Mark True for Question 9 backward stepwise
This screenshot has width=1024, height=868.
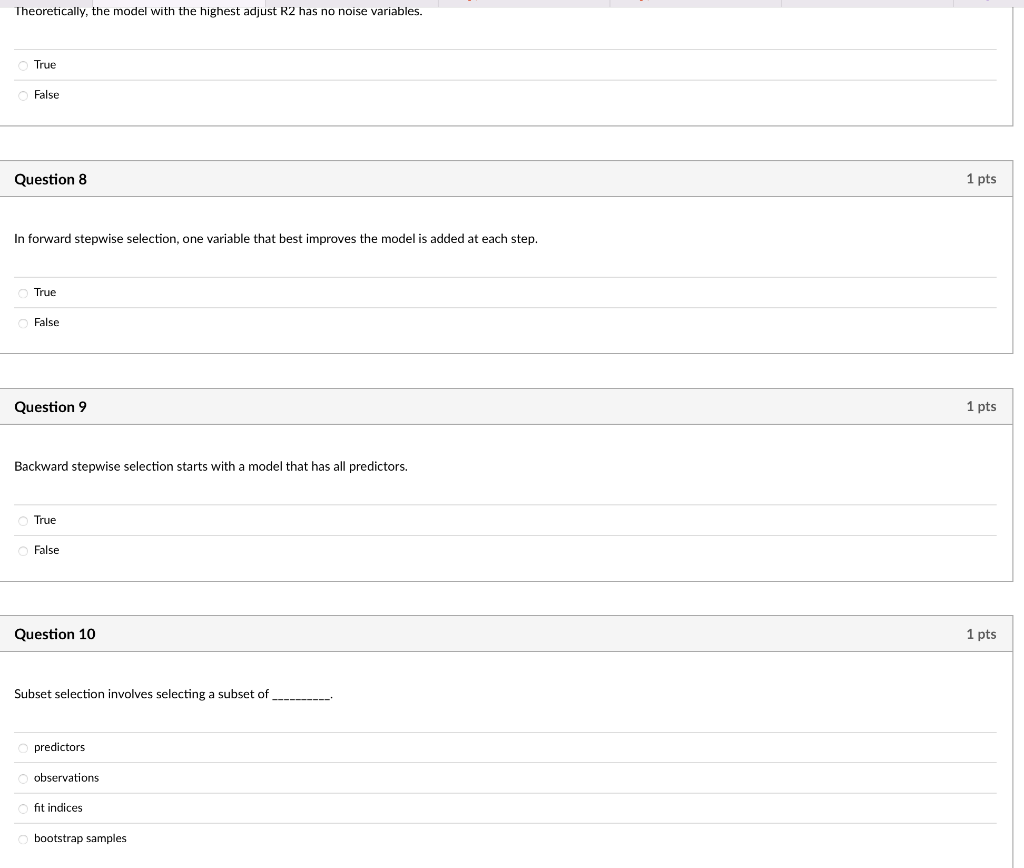(24, 521)
